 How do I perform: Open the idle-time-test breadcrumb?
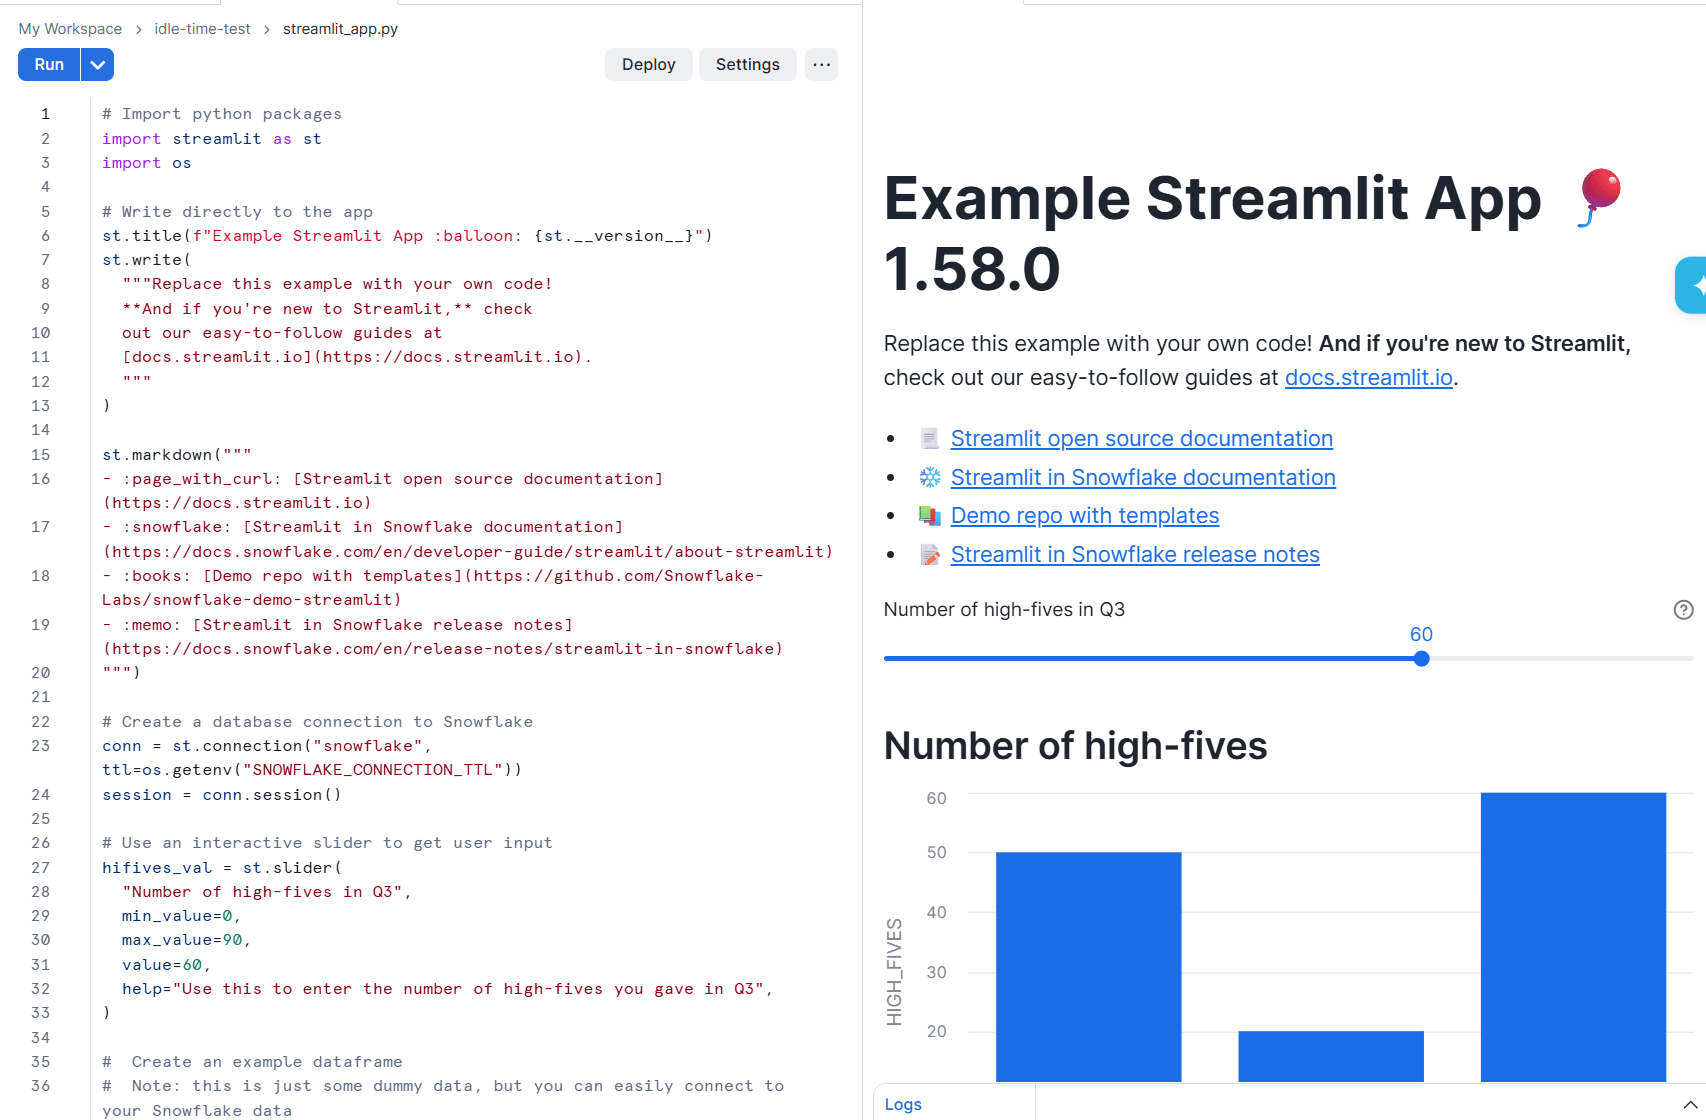[x=202, y=29]
